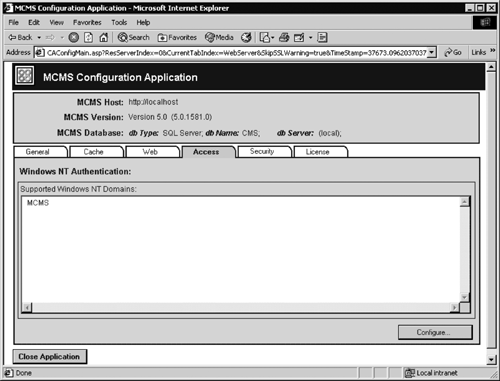Click the page scrollbar up arrow
500x381 pixels.
491,67
